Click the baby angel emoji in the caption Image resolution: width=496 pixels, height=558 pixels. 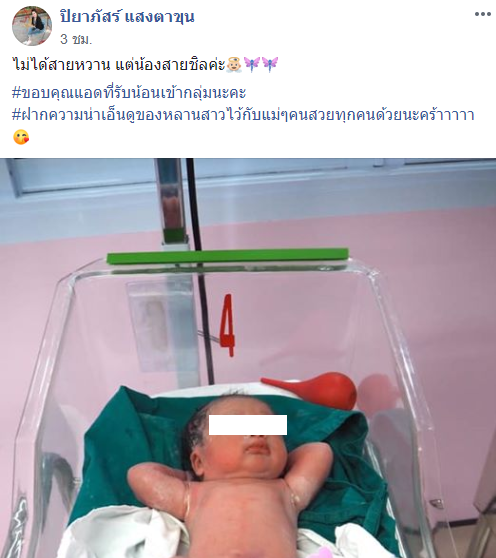coord(234,65)
